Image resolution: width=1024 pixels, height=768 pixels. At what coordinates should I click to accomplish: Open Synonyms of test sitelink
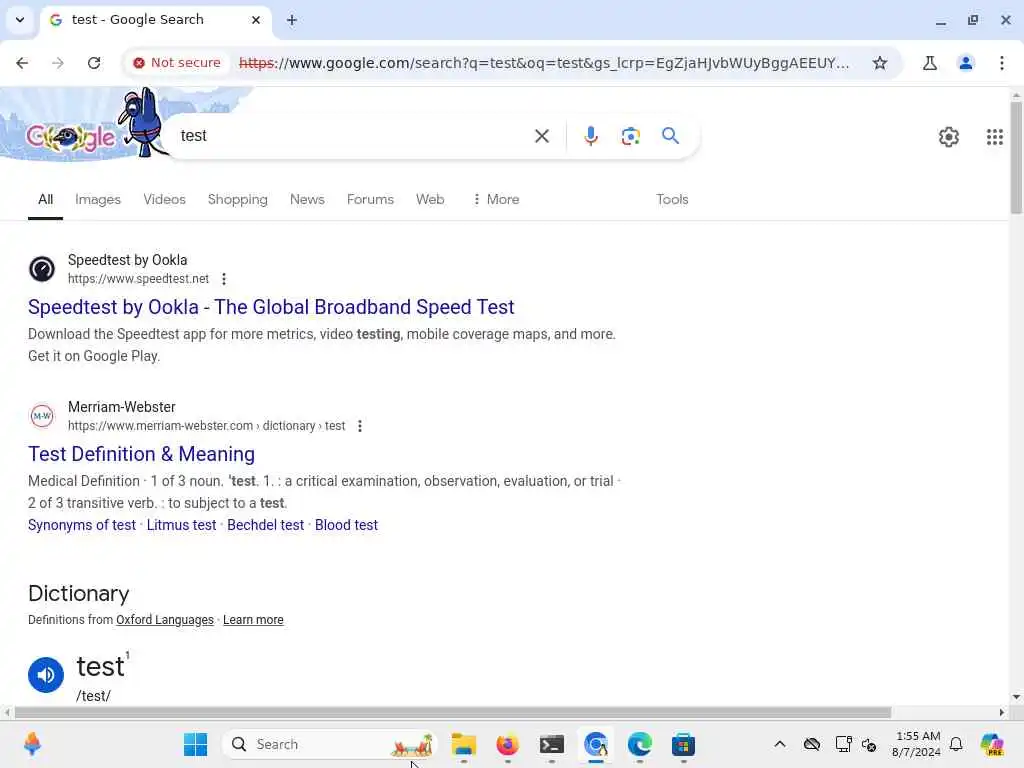pos(82,525)
